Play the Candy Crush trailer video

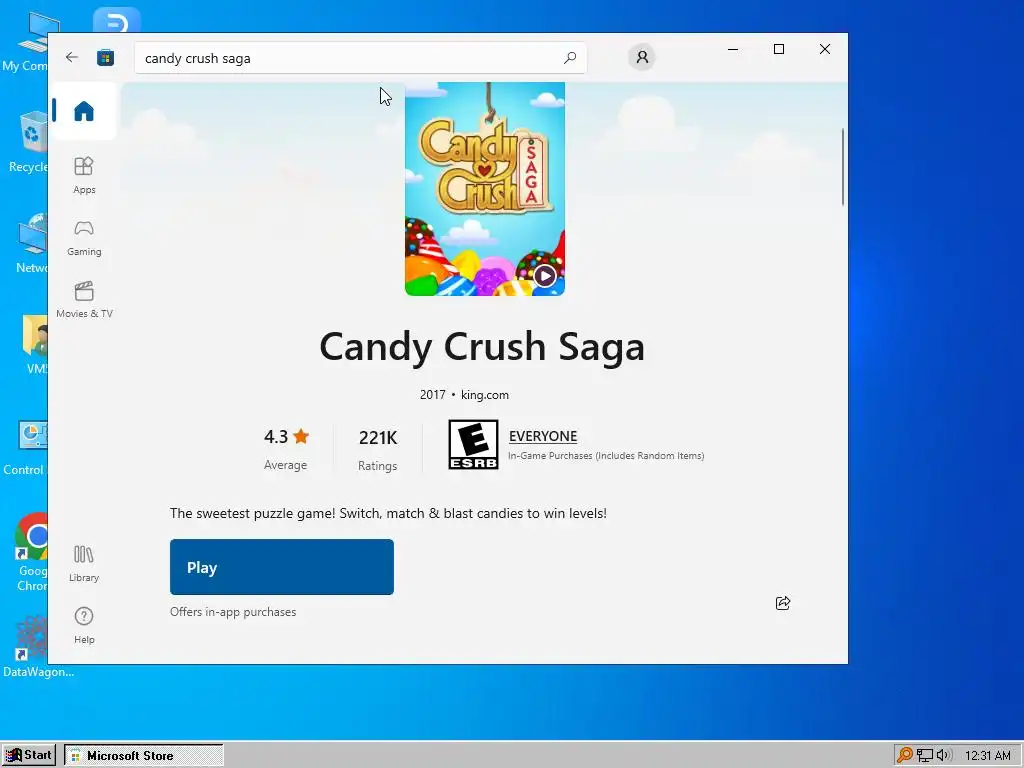coord(545,276)
